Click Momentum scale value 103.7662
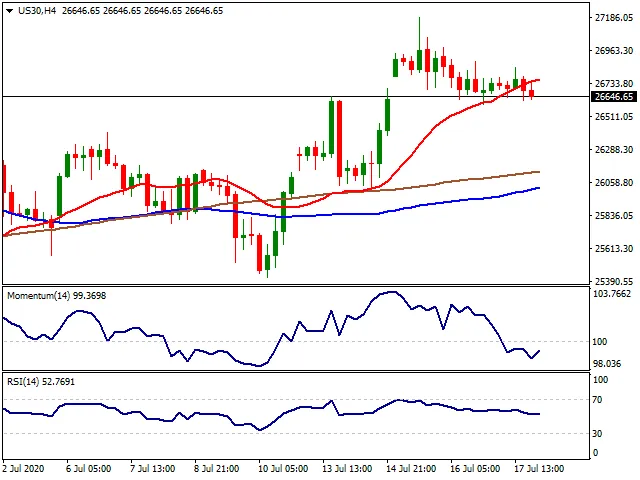 coord(612,294)
